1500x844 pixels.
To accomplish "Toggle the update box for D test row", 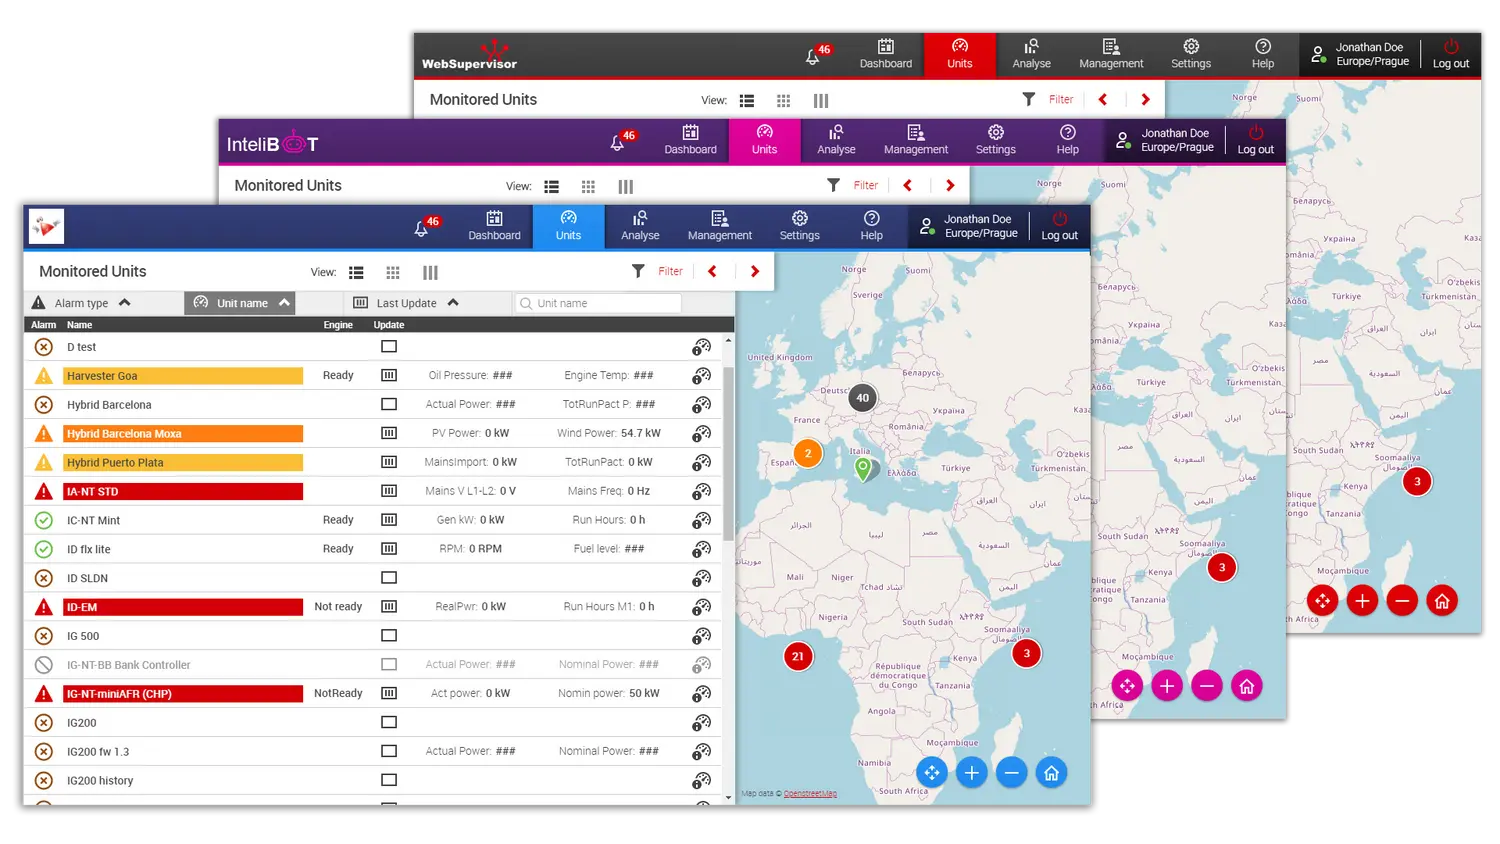I will click(389, 347).
